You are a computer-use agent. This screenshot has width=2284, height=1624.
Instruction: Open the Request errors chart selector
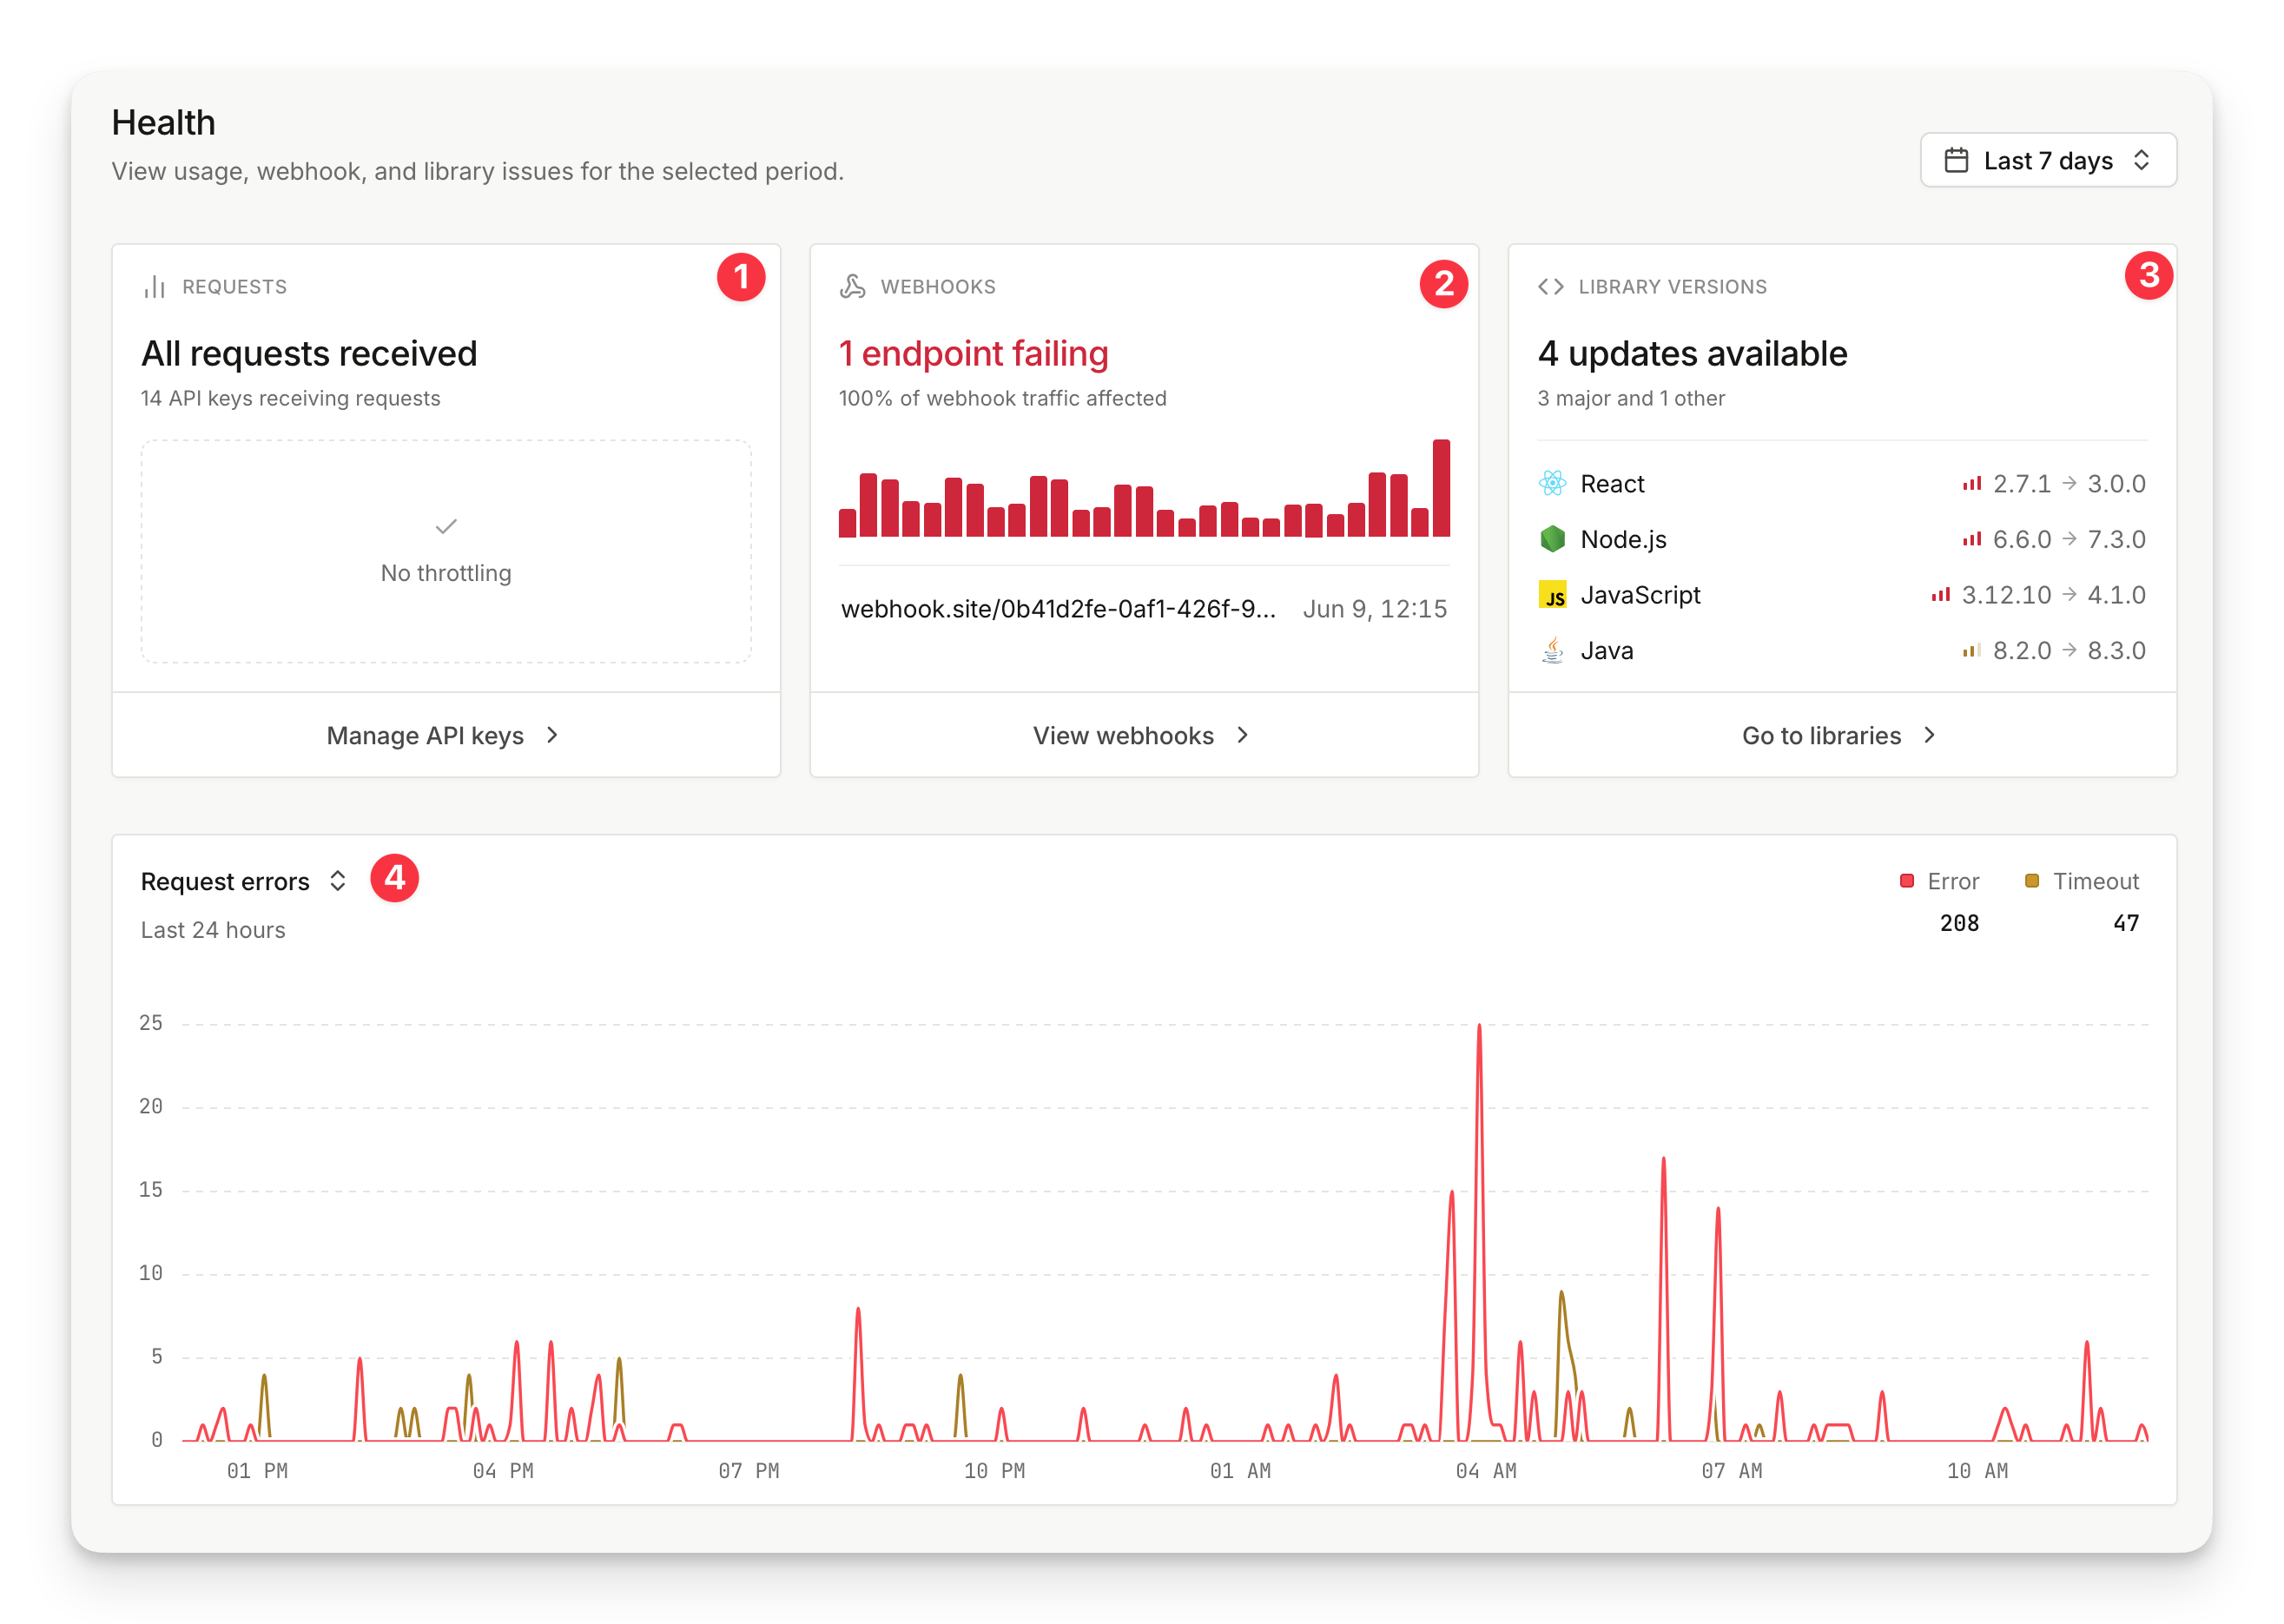[x=243, y=881]
